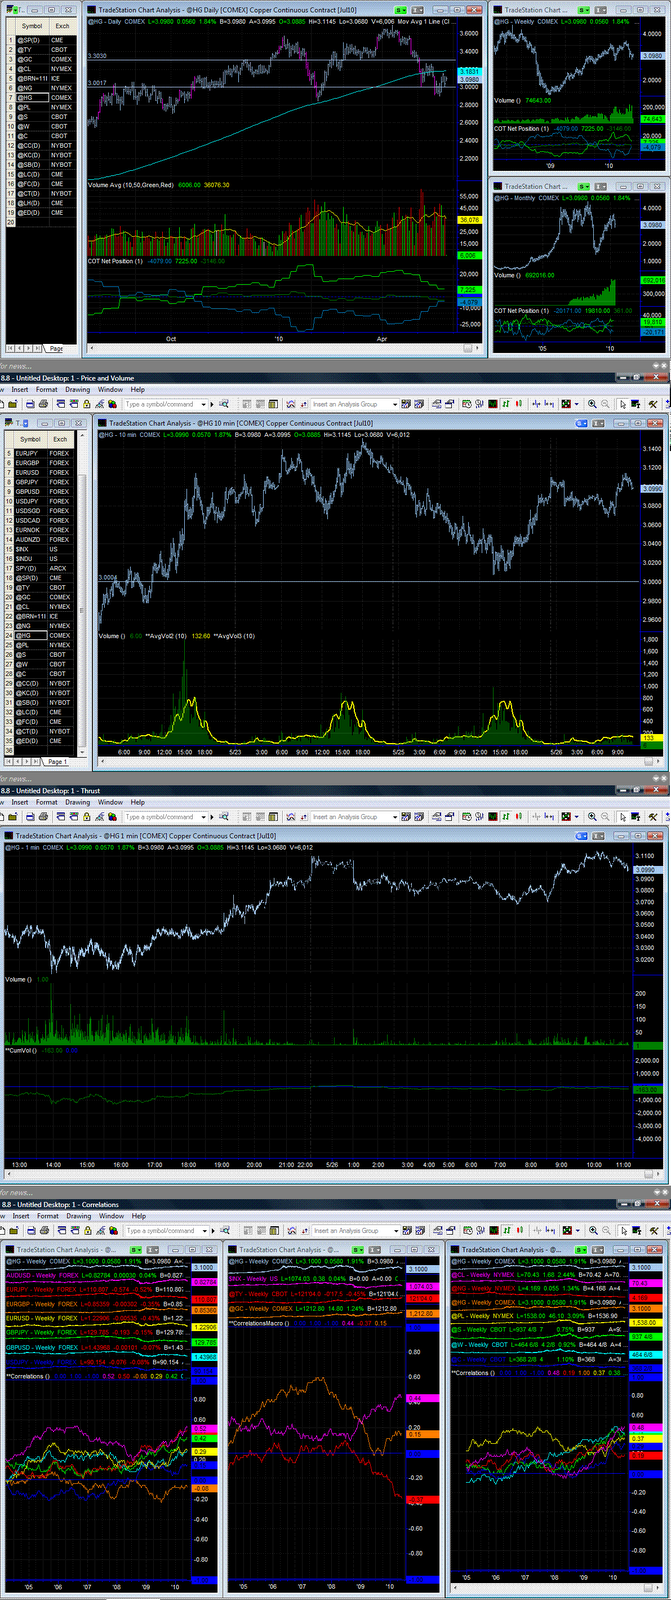The height and width of the screenshot is (1600, 671).
Task: Select the pointer tool in Price and Volume toolbar
Action: point(622,404)
